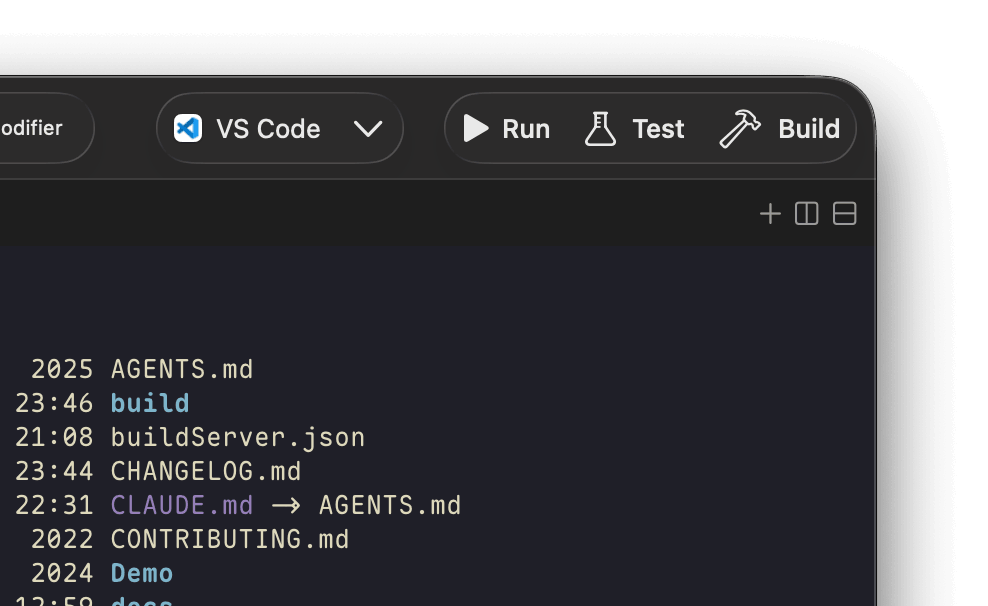This screenshot has height=606, width=988.
Task: Open the VS Code editor selector label
Action: pos(268,129)
